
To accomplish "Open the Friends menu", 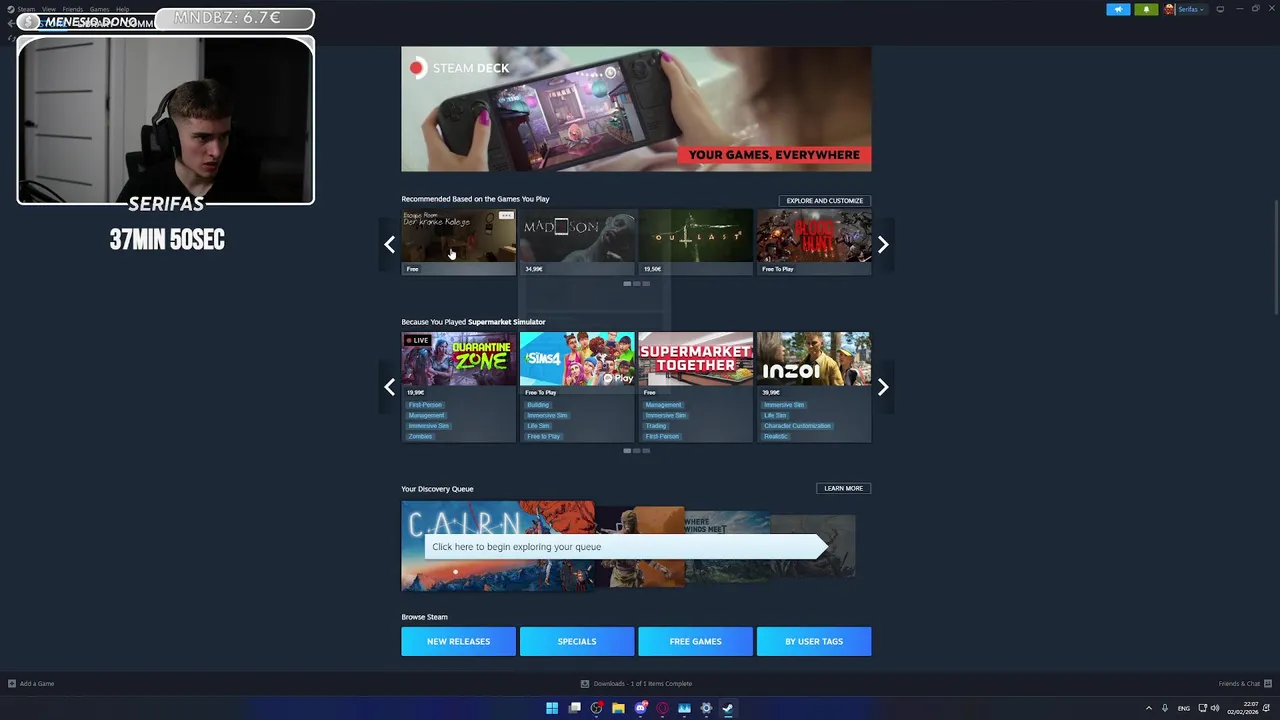I will [73, 9].
